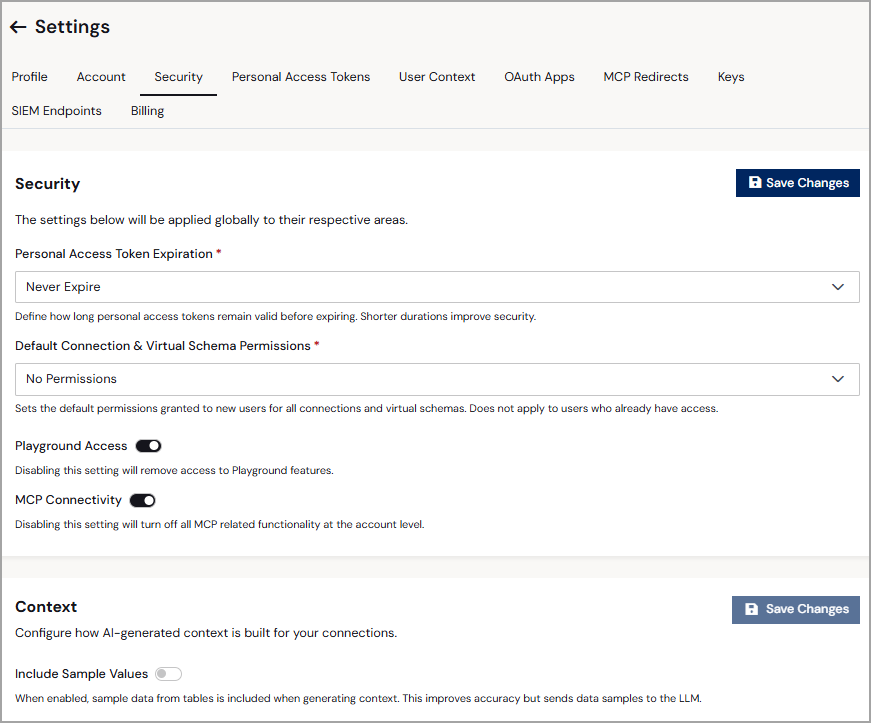The image size is (871, 723).
Task: Toggle Playground Access off
Action: pos(148,446)
